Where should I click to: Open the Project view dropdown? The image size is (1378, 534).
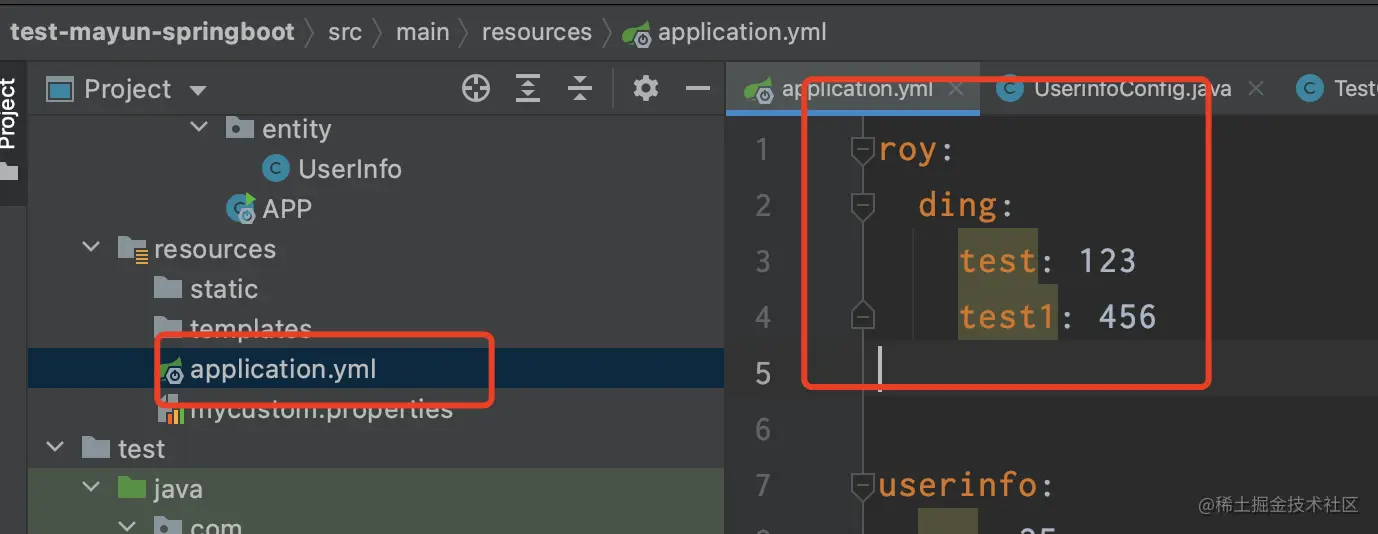pos(198,90)
